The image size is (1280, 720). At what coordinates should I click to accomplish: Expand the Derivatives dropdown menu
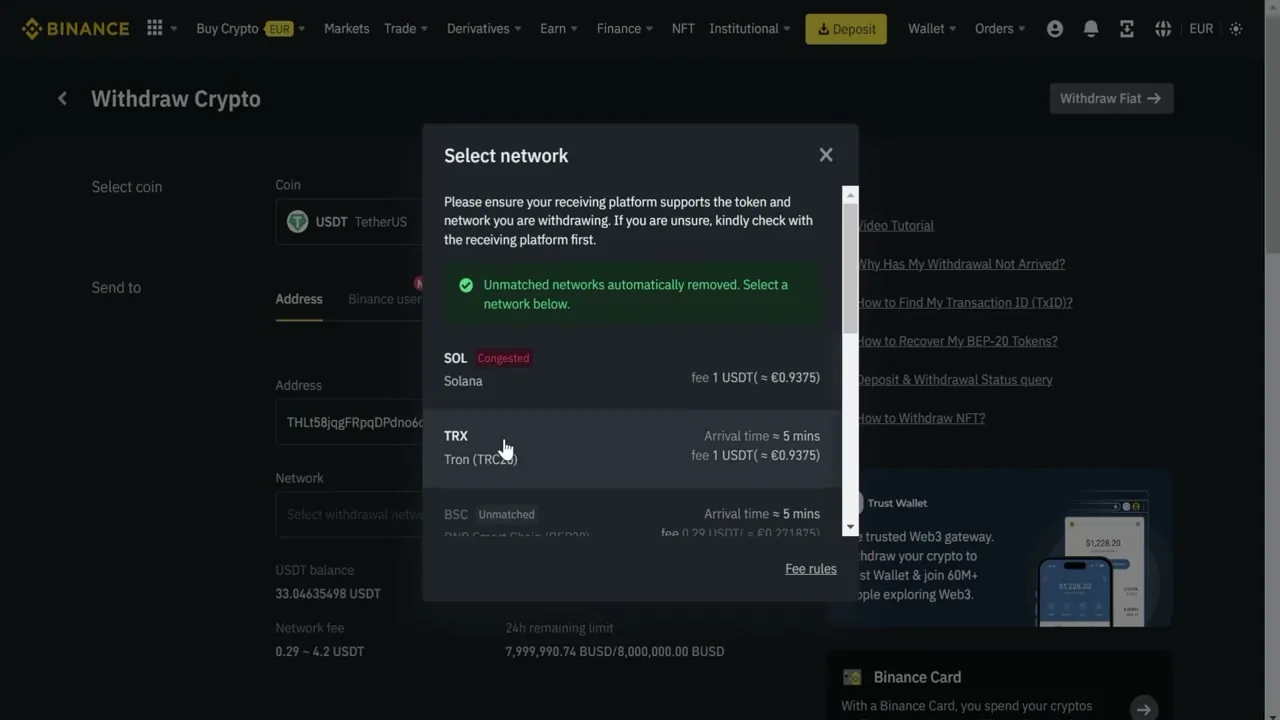pyautogui.click(x=485, y=28)
